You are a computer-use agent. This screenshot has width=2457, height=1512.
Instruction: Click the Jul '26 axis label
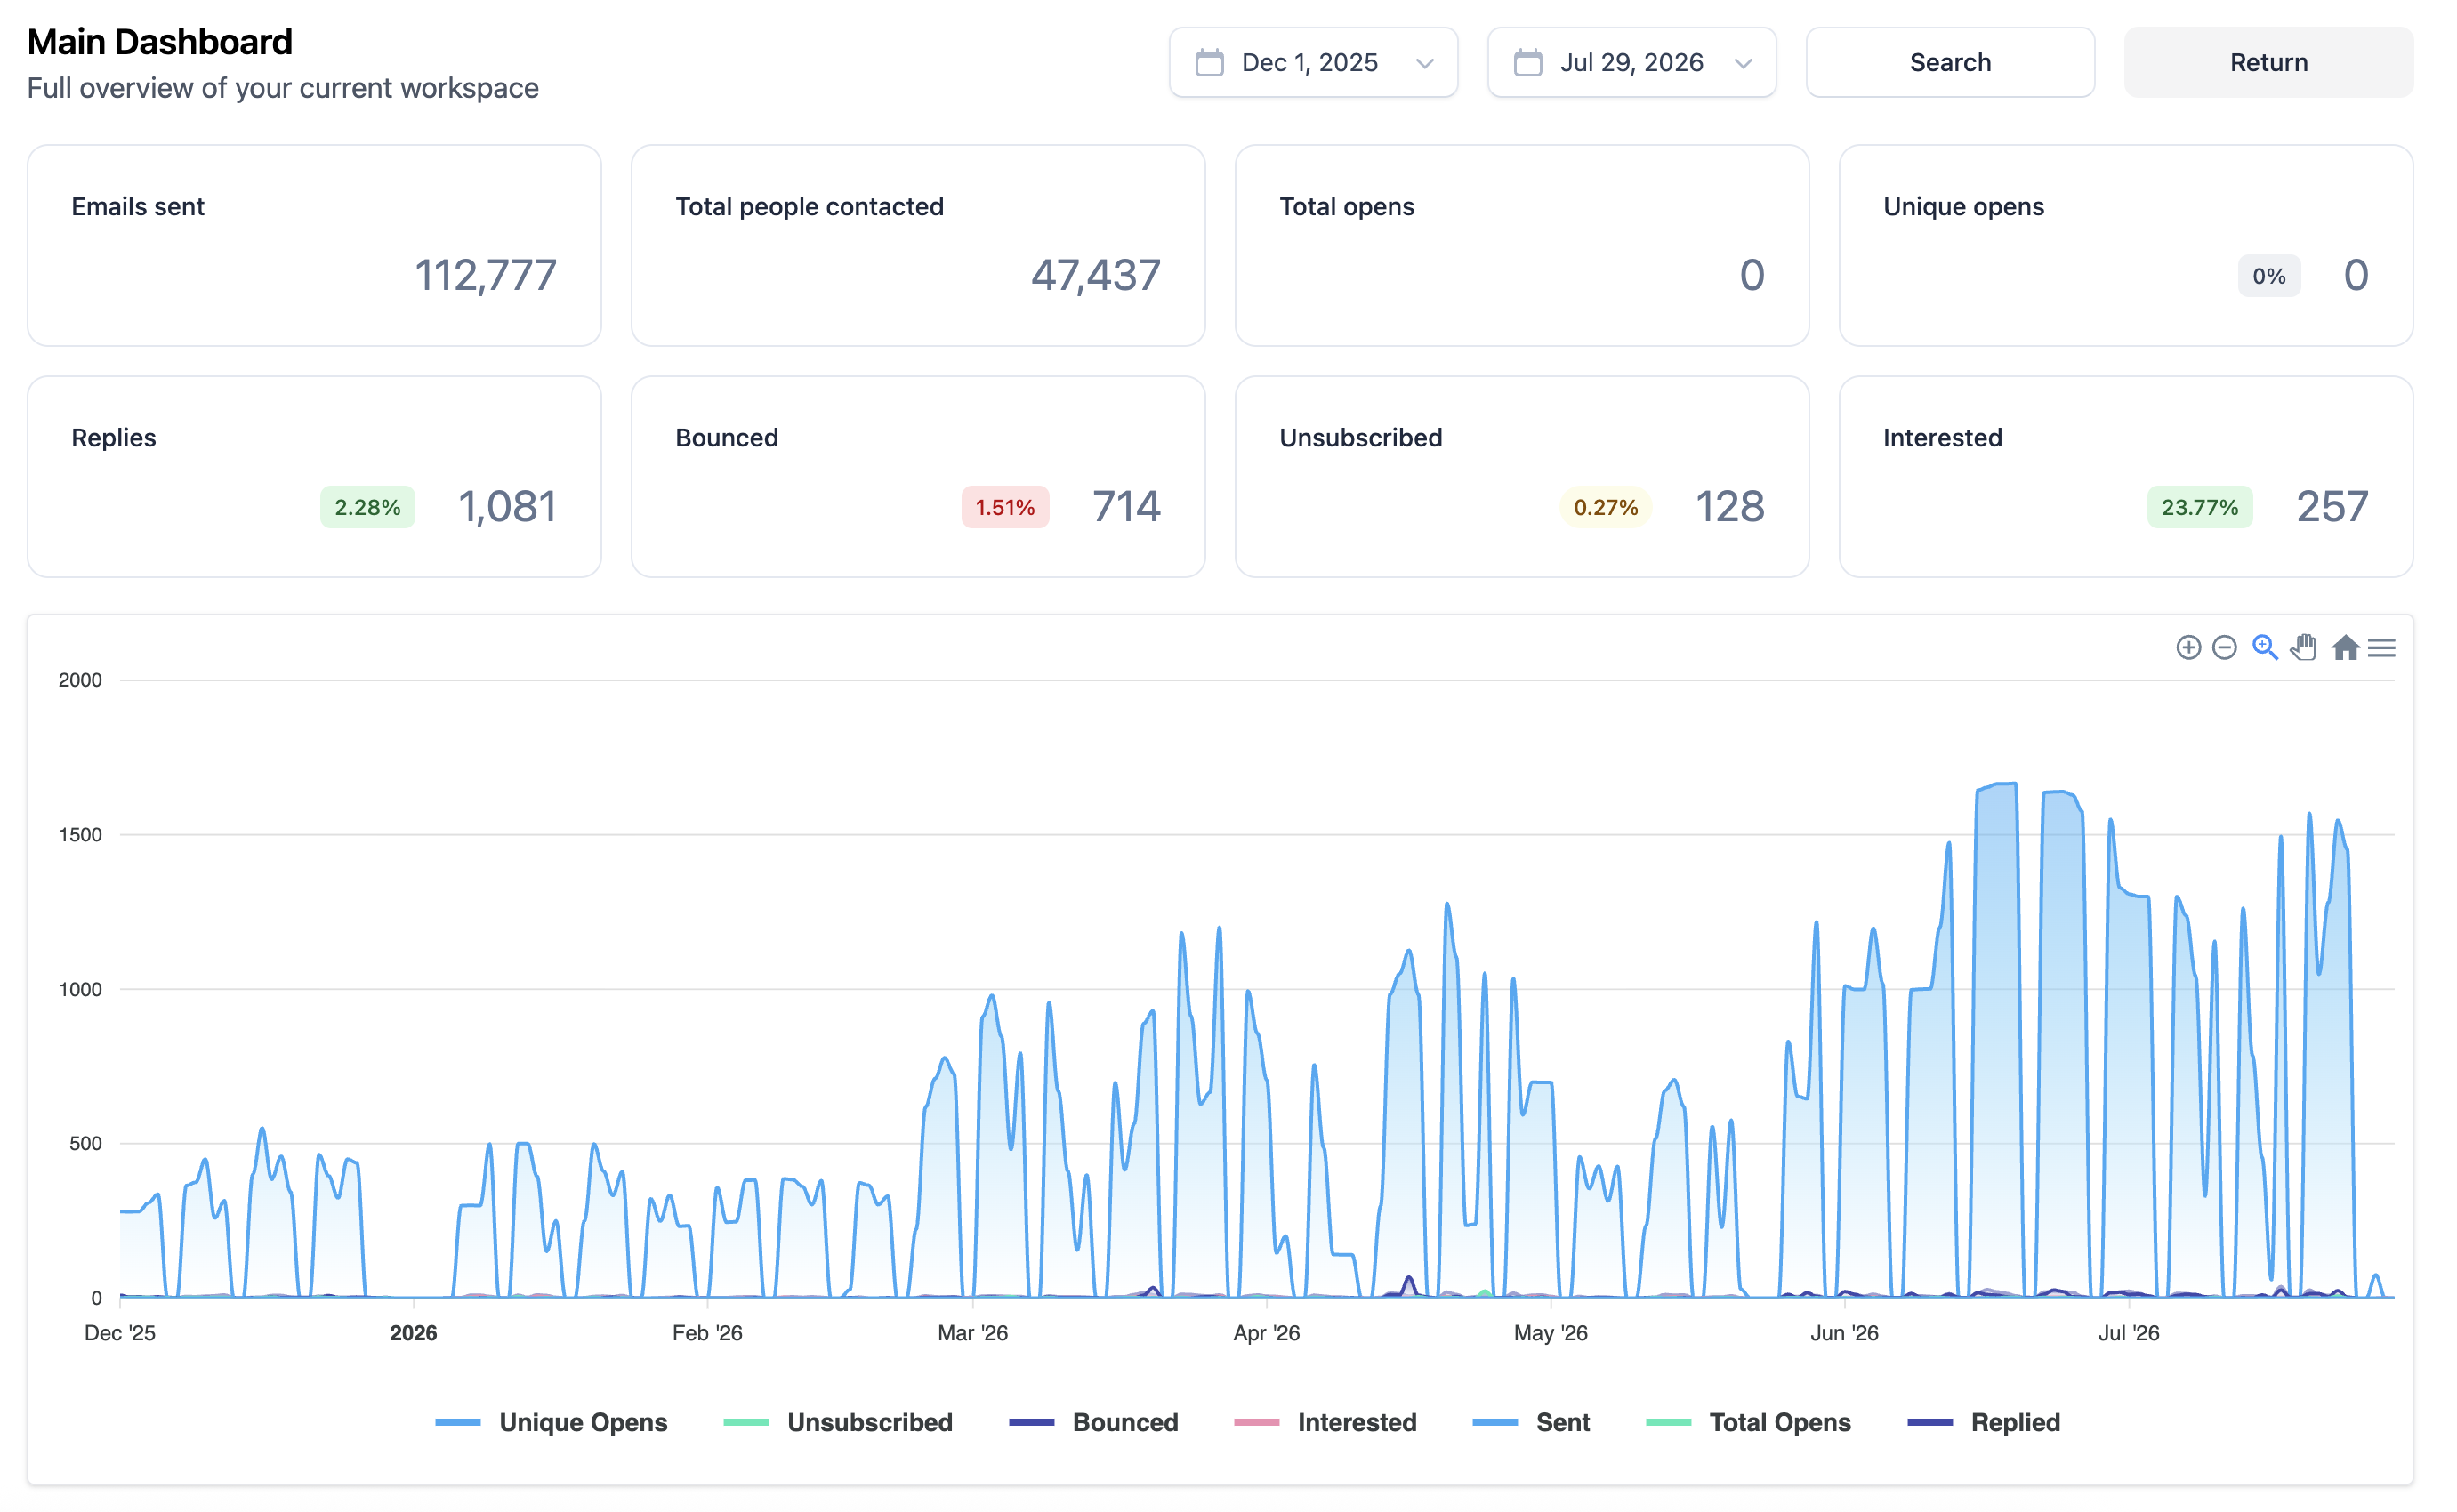2128,1333
